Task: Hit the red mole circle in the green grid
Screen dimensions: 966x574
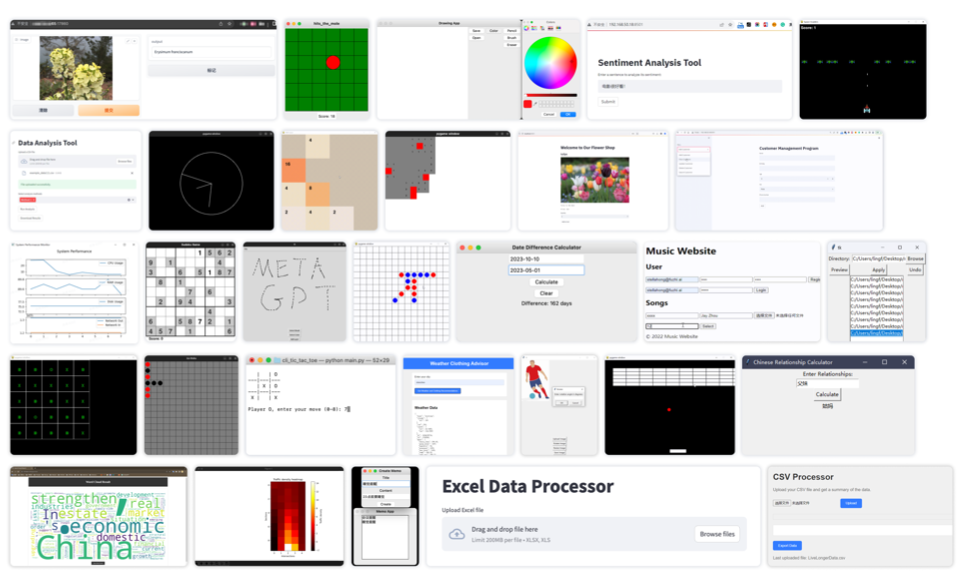Action: pyautogui.click(x=333, y=62)
